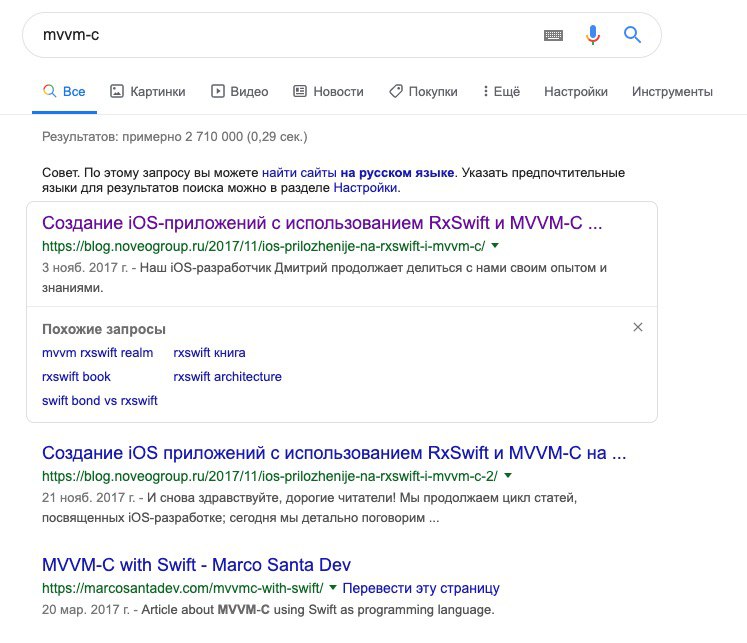
Task: Select the 'Все' results tab
Action: click(x=64, y=91)
